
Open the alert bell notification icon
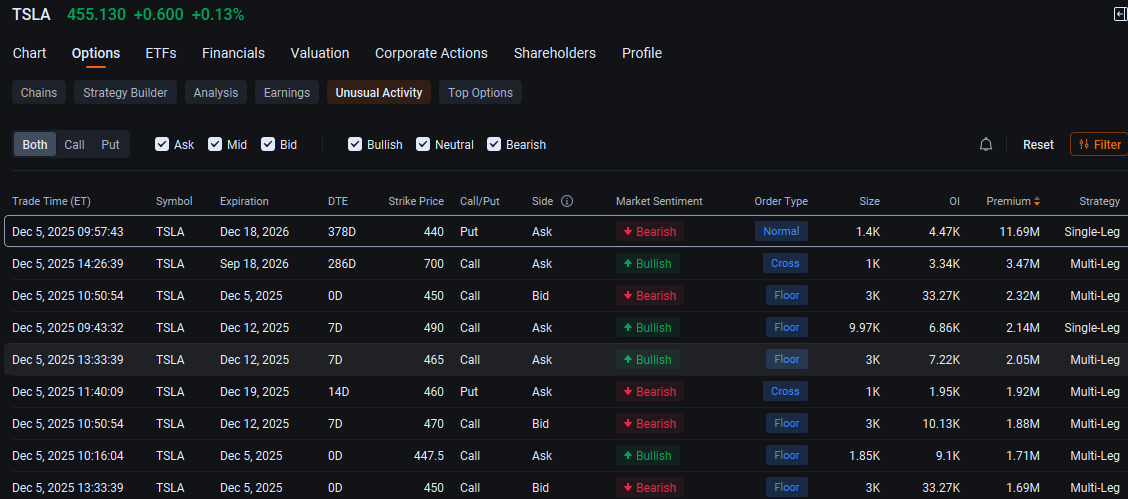pos(986,145)
